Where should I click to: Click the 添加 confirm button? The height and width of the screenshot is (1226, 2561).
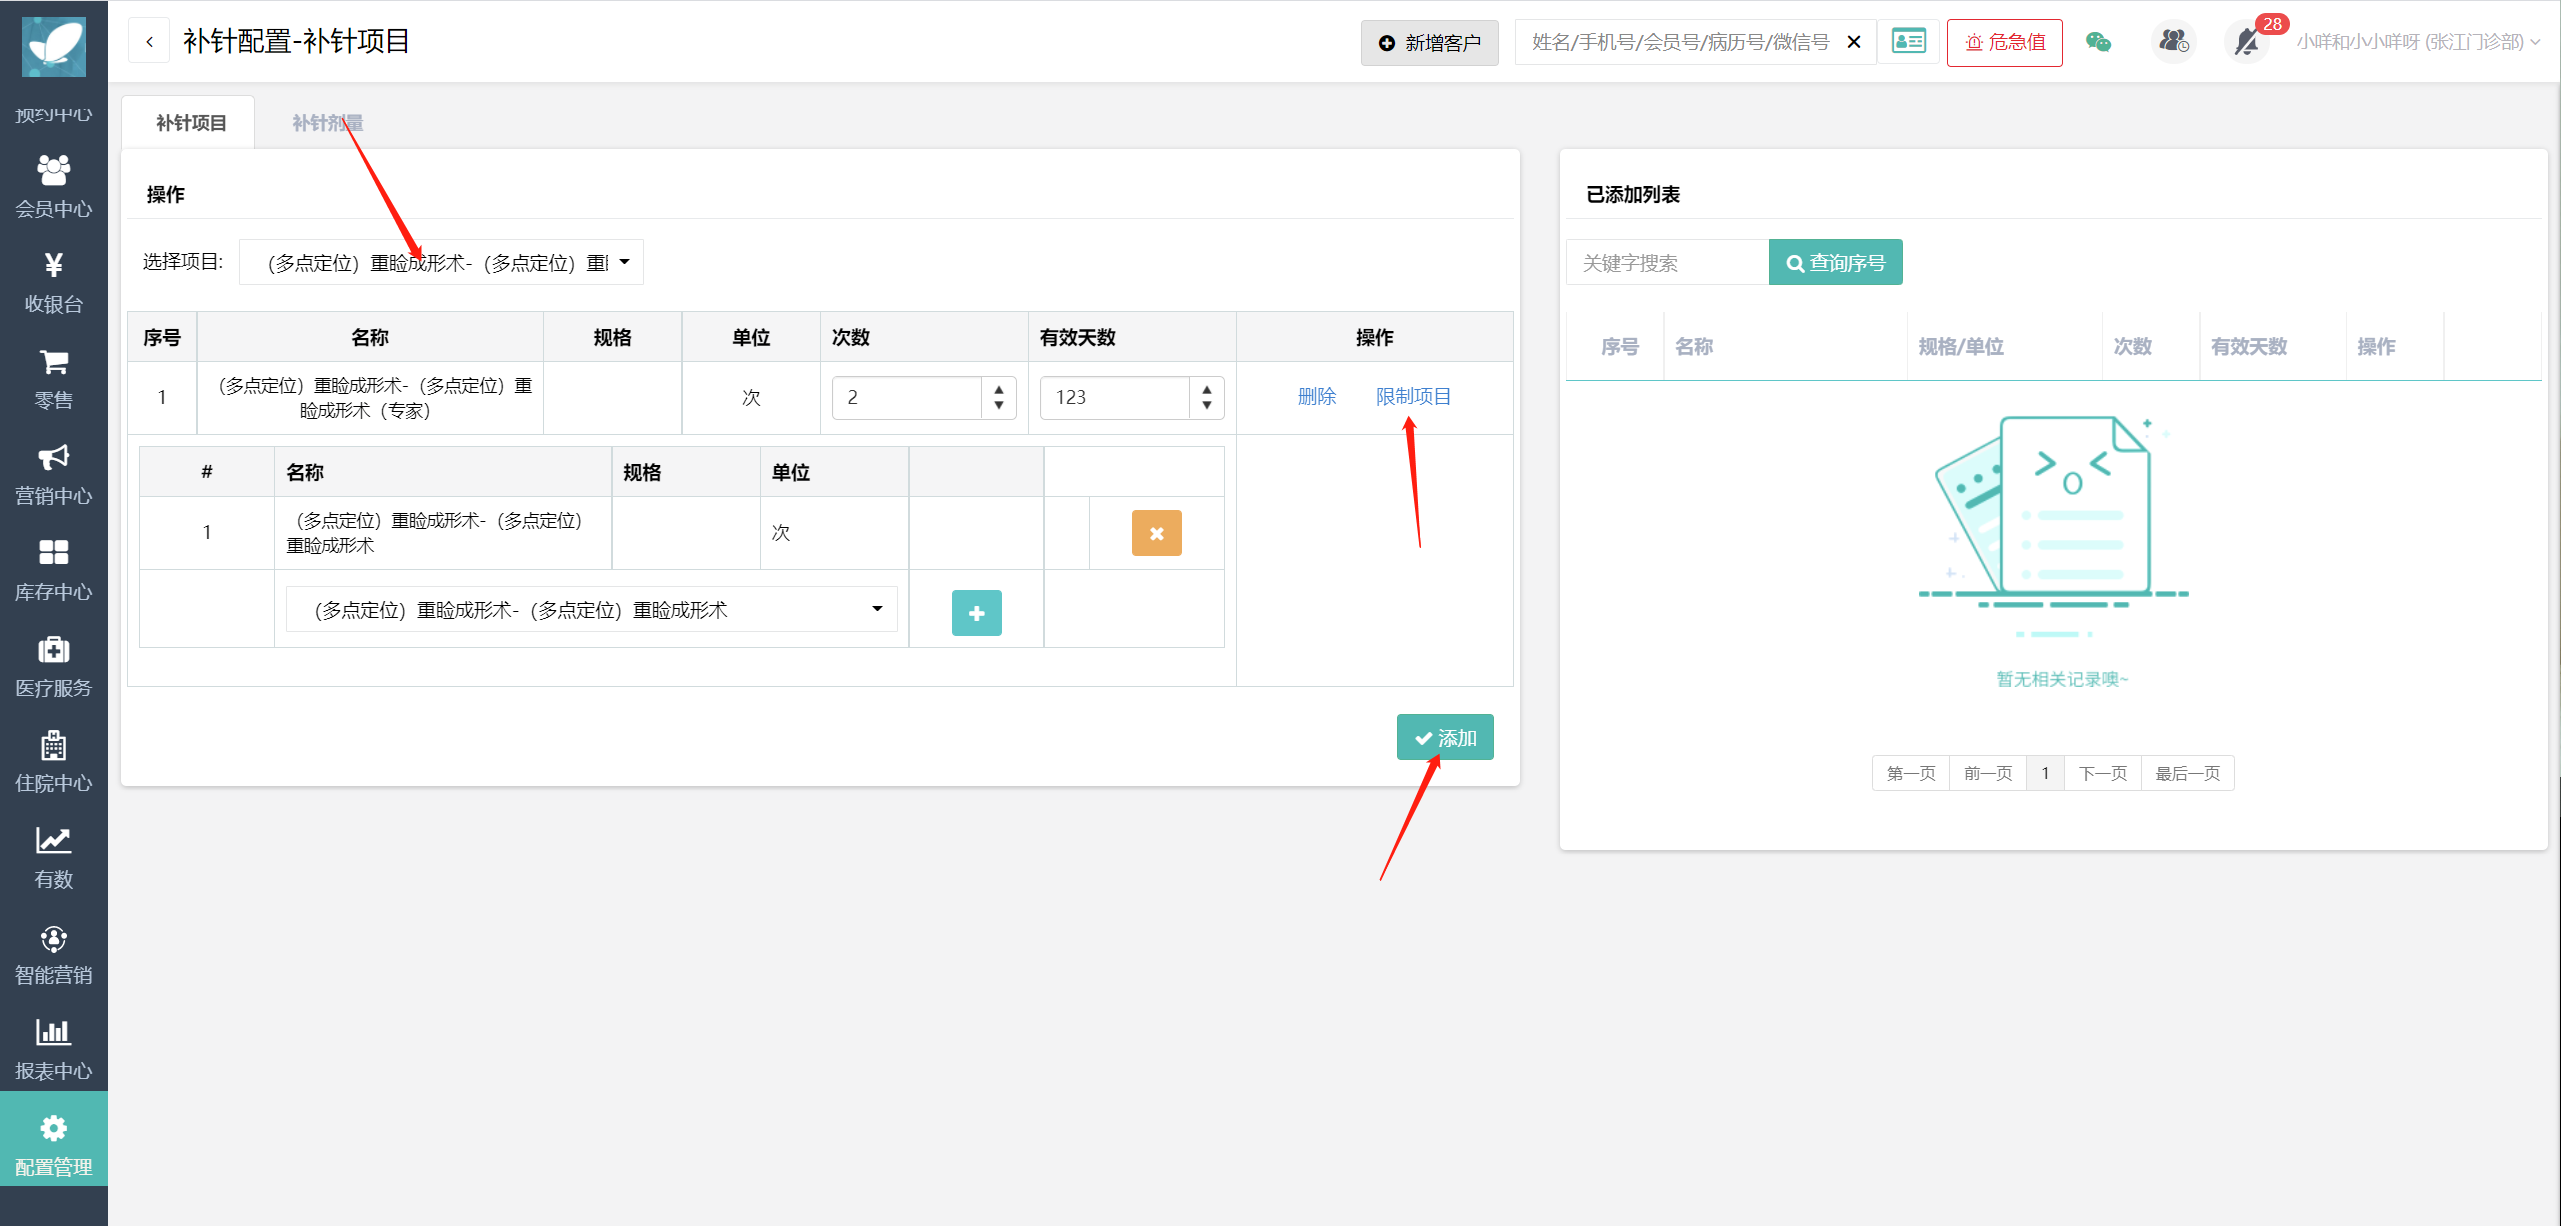[x=1445, y=738]
